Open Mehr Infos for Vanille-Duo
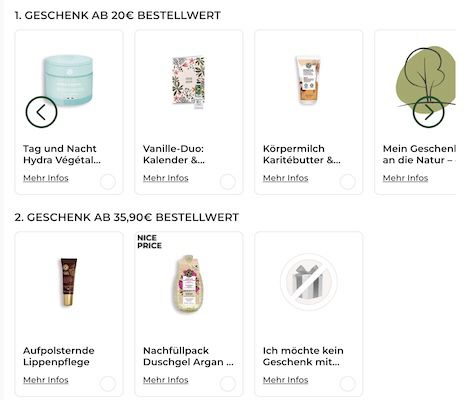 coord(166,178)
